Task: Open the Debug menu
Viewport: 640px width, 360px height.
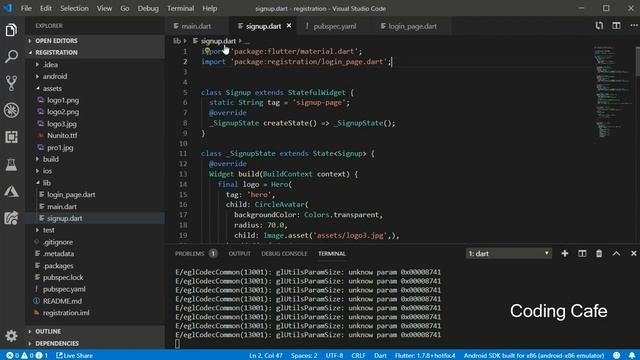Action: pos(148,8)
